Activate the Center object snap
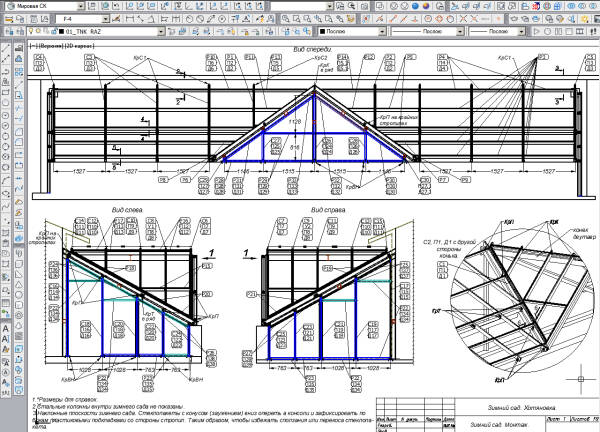Screen dimensions: 600x432 pos(429,19)
